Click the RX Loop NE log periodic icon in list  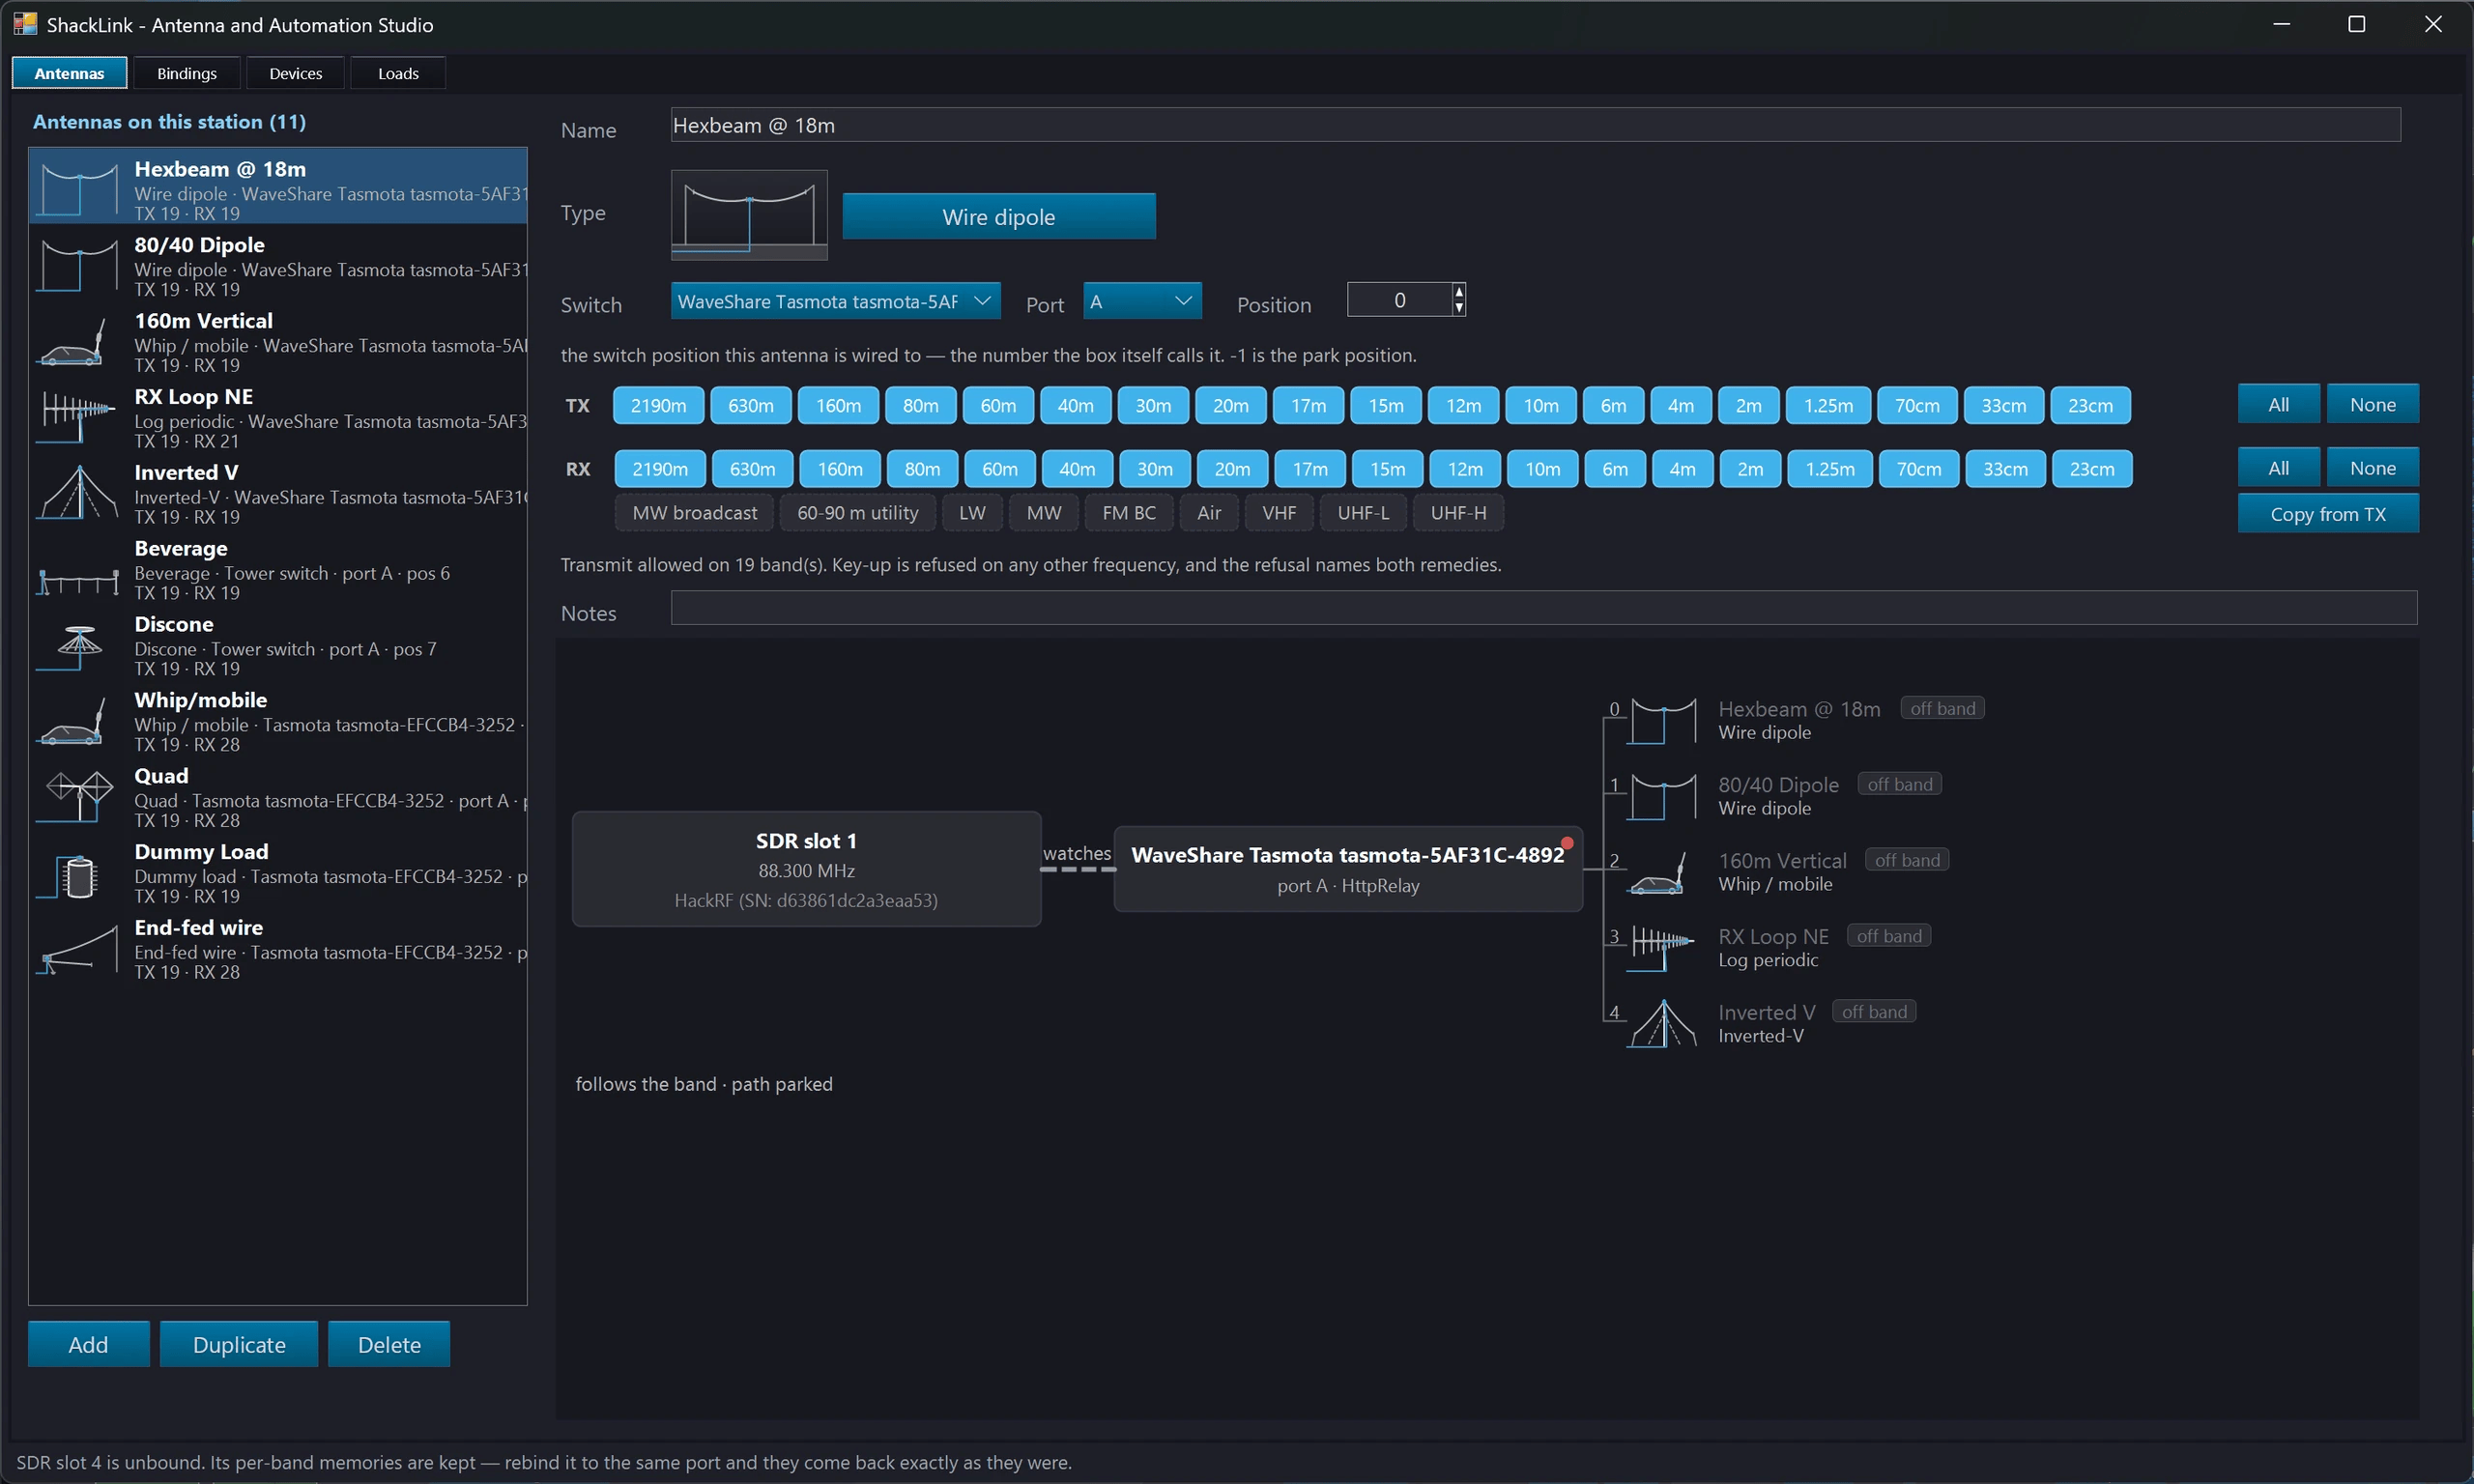click(x=77, y=418)
